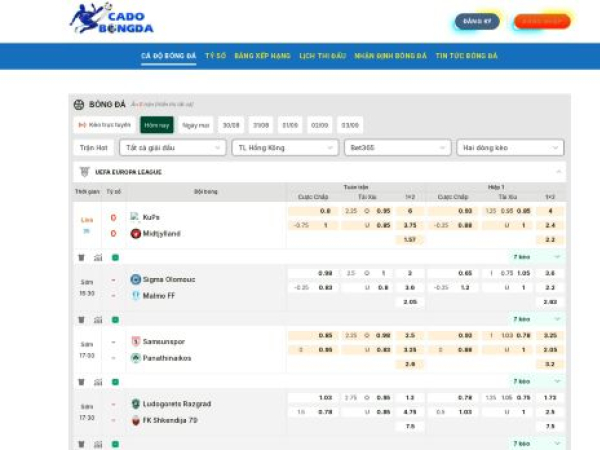Screen dimensions: 600x450
Task: Click the Sigma Olomouc team crest
Action: (x=135, y=279)
